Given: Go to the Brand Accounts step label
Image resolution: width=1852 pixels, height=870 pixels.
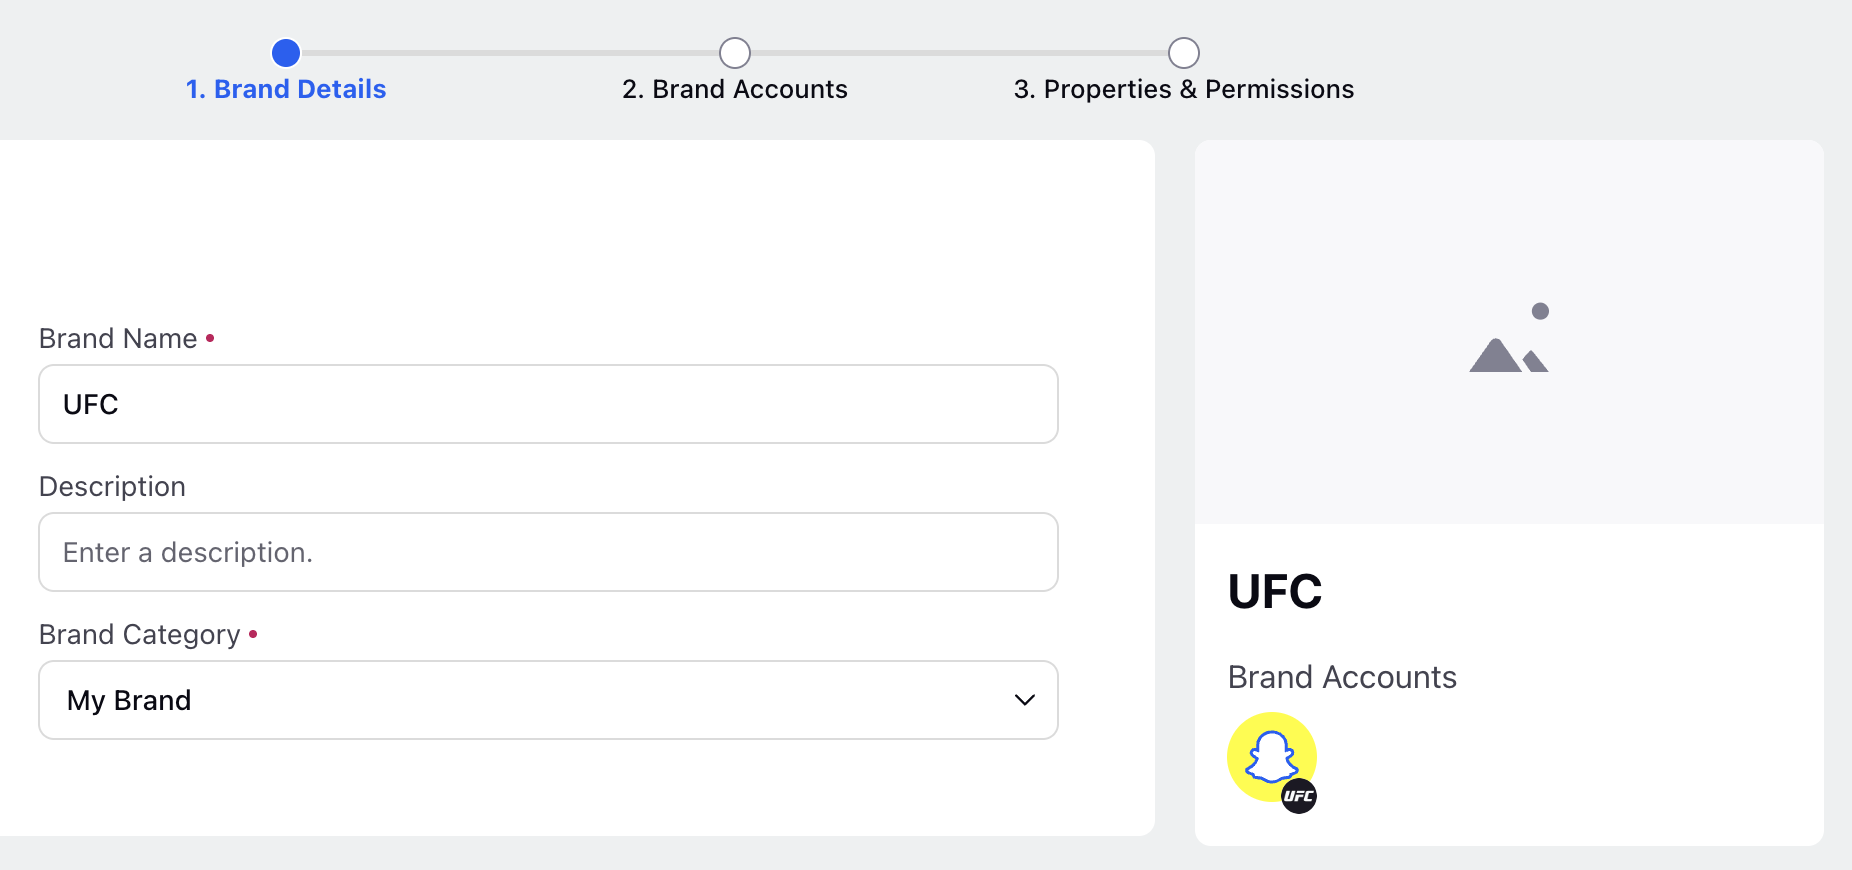Looking at the screenshot, I should tap(735, 89).
